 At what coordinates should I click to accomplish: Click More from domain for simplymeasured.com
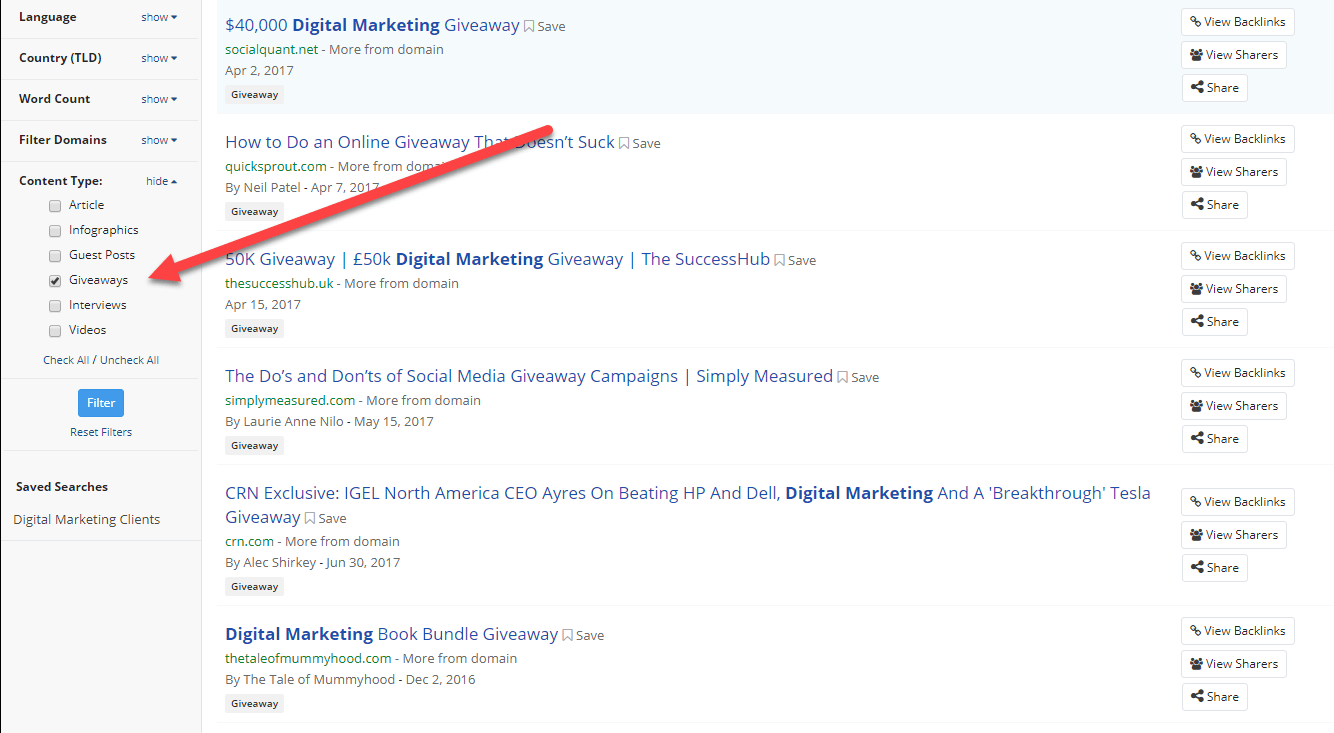click(423, 400)
